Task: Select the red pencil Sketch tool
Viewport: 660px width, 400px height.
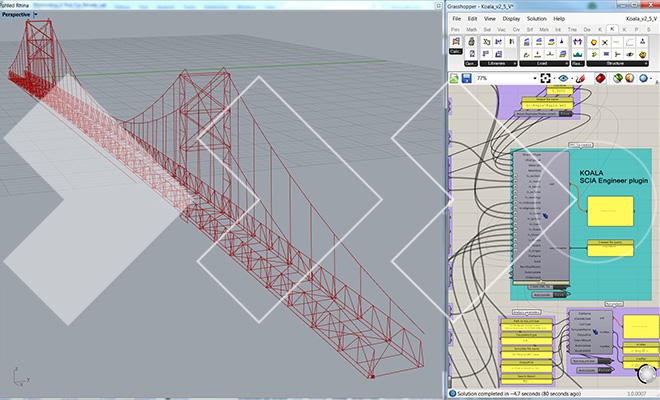Action: click(580, 78)
